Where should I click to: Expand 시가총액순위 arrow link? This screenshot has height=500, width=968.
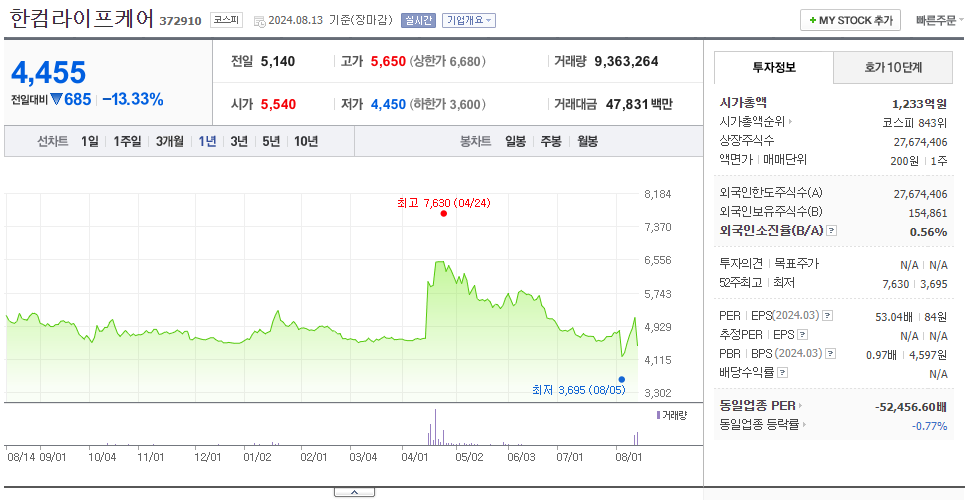click(757, 122)
